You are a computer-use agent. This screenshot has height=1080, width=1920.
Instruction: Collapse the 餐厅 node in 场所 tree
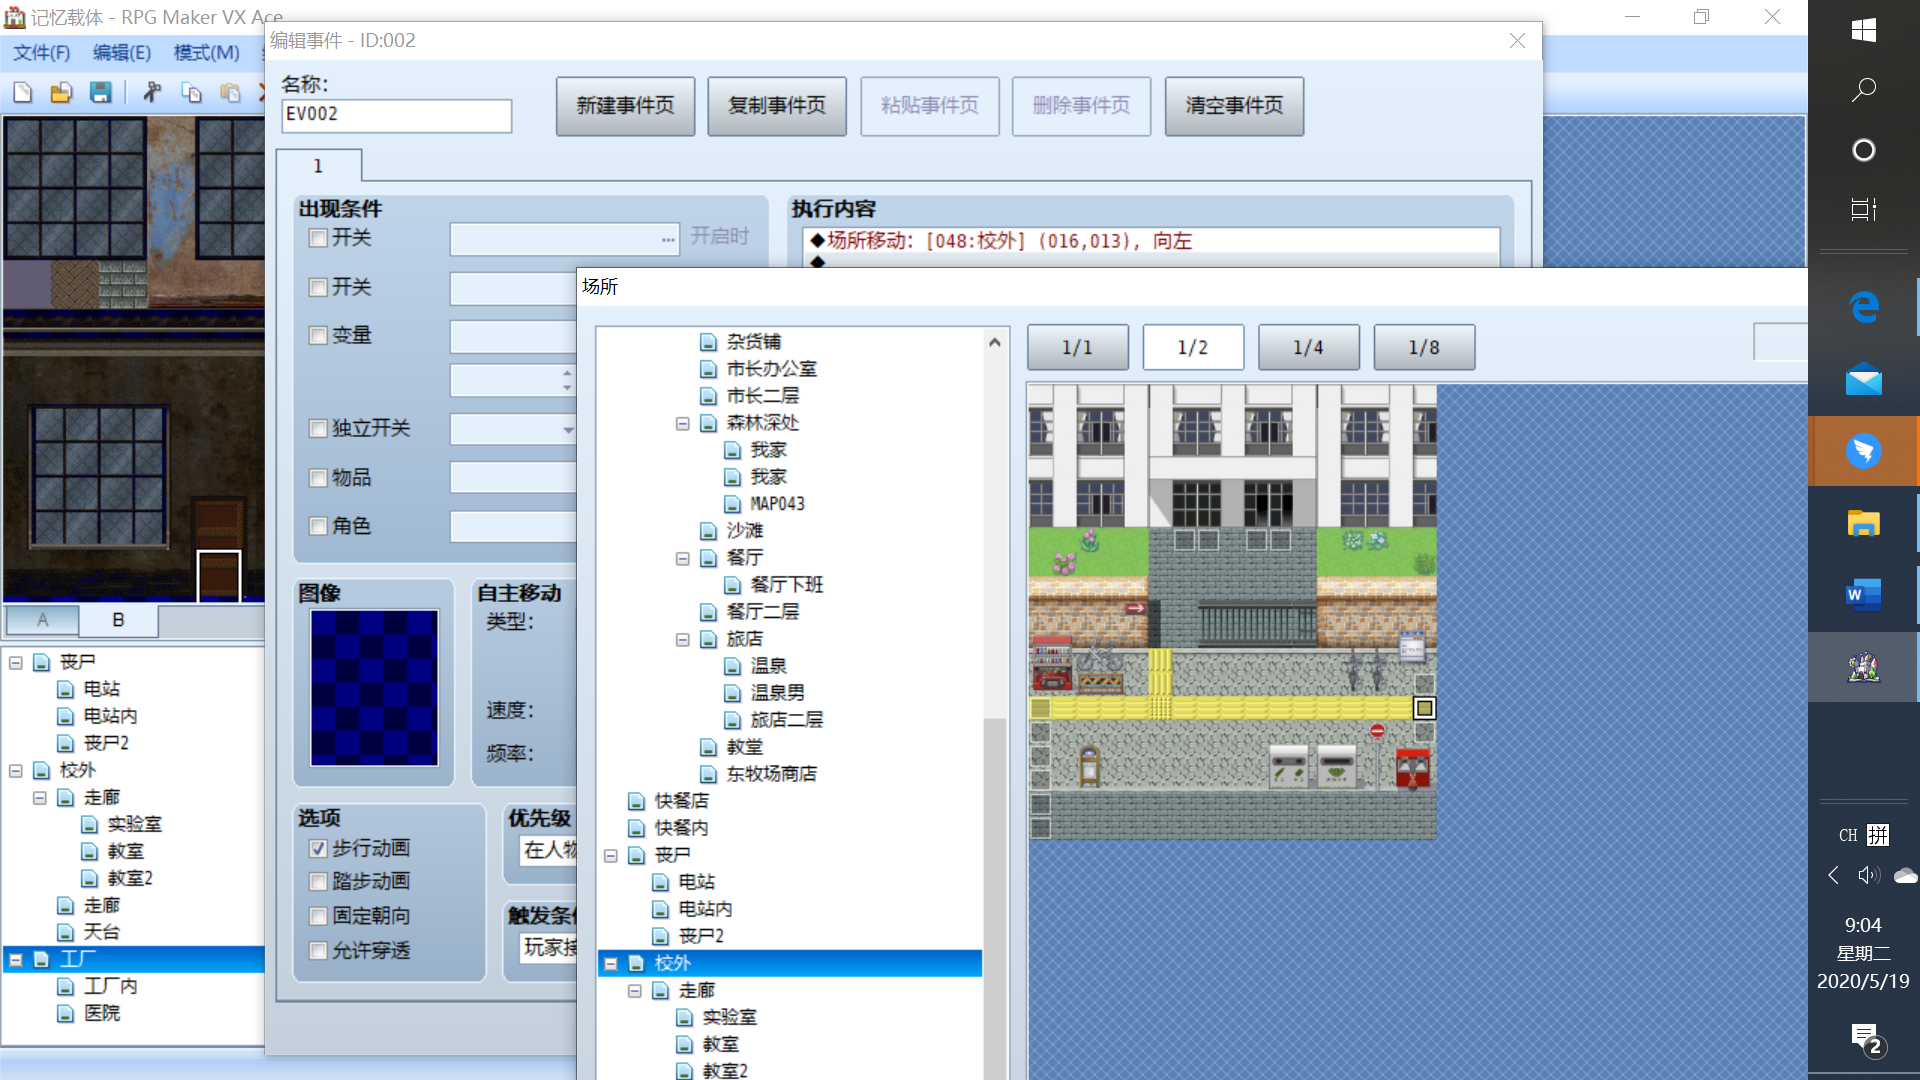(683, 559)
